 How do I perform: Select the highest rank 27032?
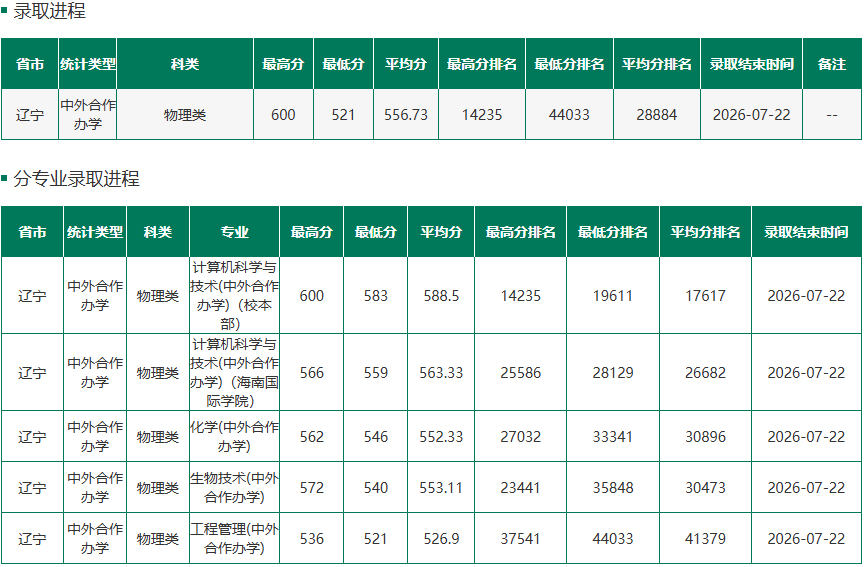pyautogui.click(x=521, y=437)
